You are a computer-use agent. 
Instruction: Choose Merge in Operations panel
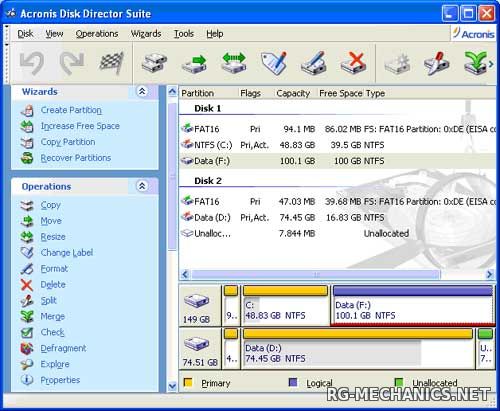coord(52,316)
